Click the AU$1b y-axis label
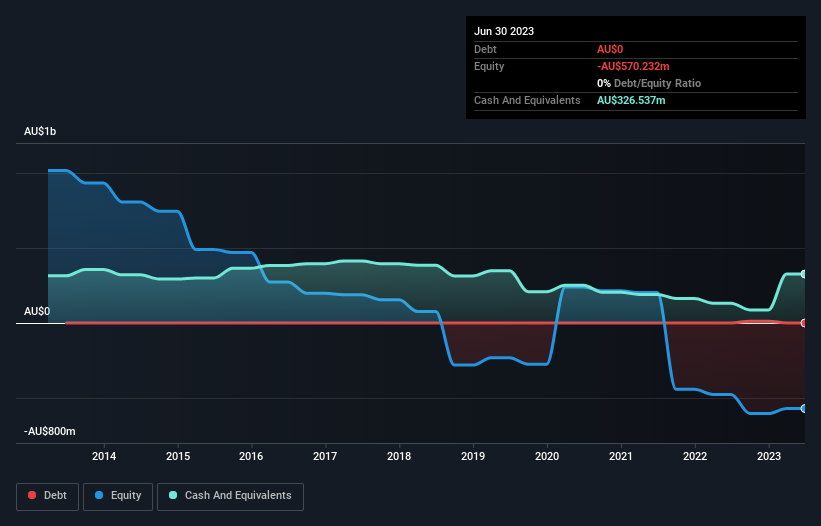821x526 pixels. [x=40, y=131]
